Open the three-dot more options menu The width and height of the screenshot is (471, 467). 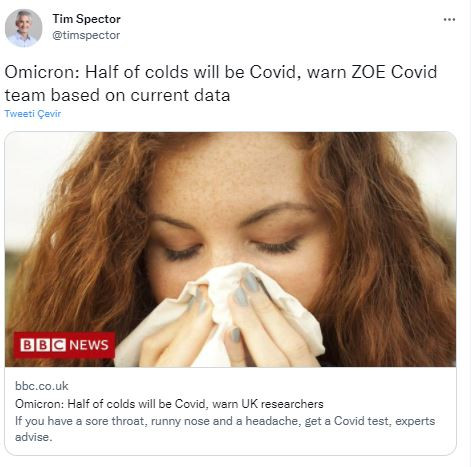click(449, 20)
